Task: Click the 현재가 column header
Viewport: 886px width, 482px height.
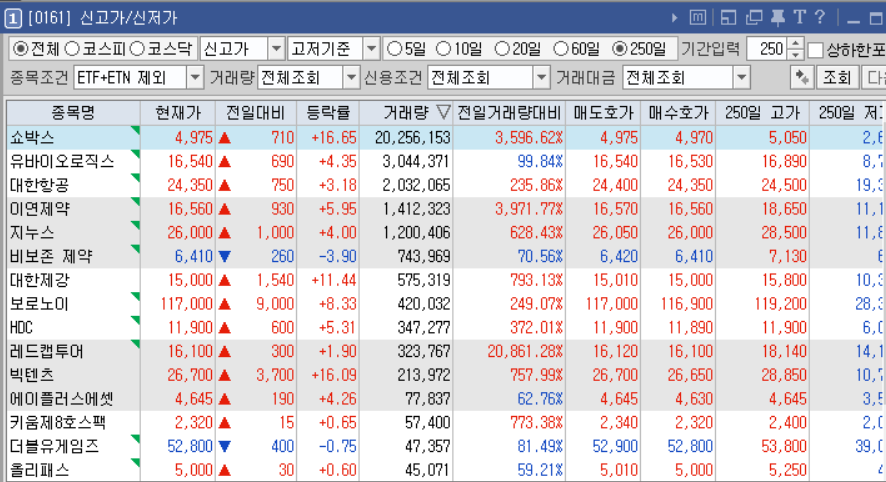Action: [178, 112]
